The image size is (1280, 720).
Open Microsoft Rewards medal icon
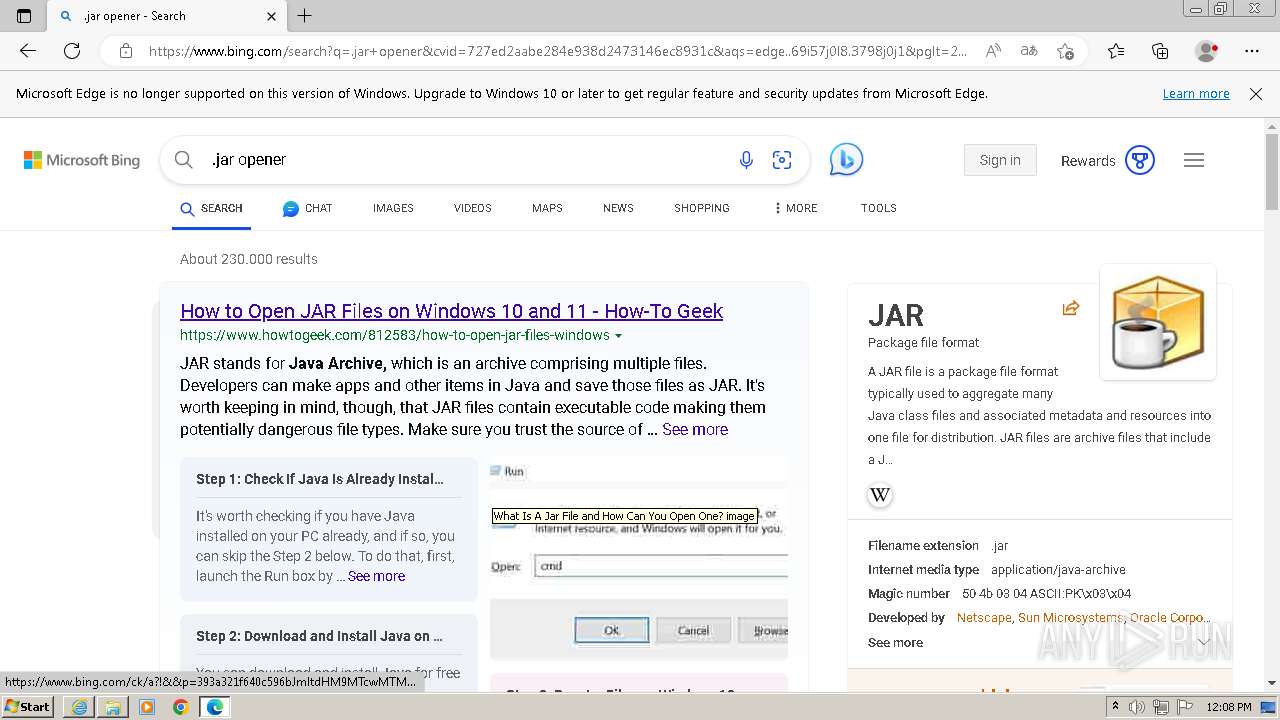click(x=1140, y=160)
